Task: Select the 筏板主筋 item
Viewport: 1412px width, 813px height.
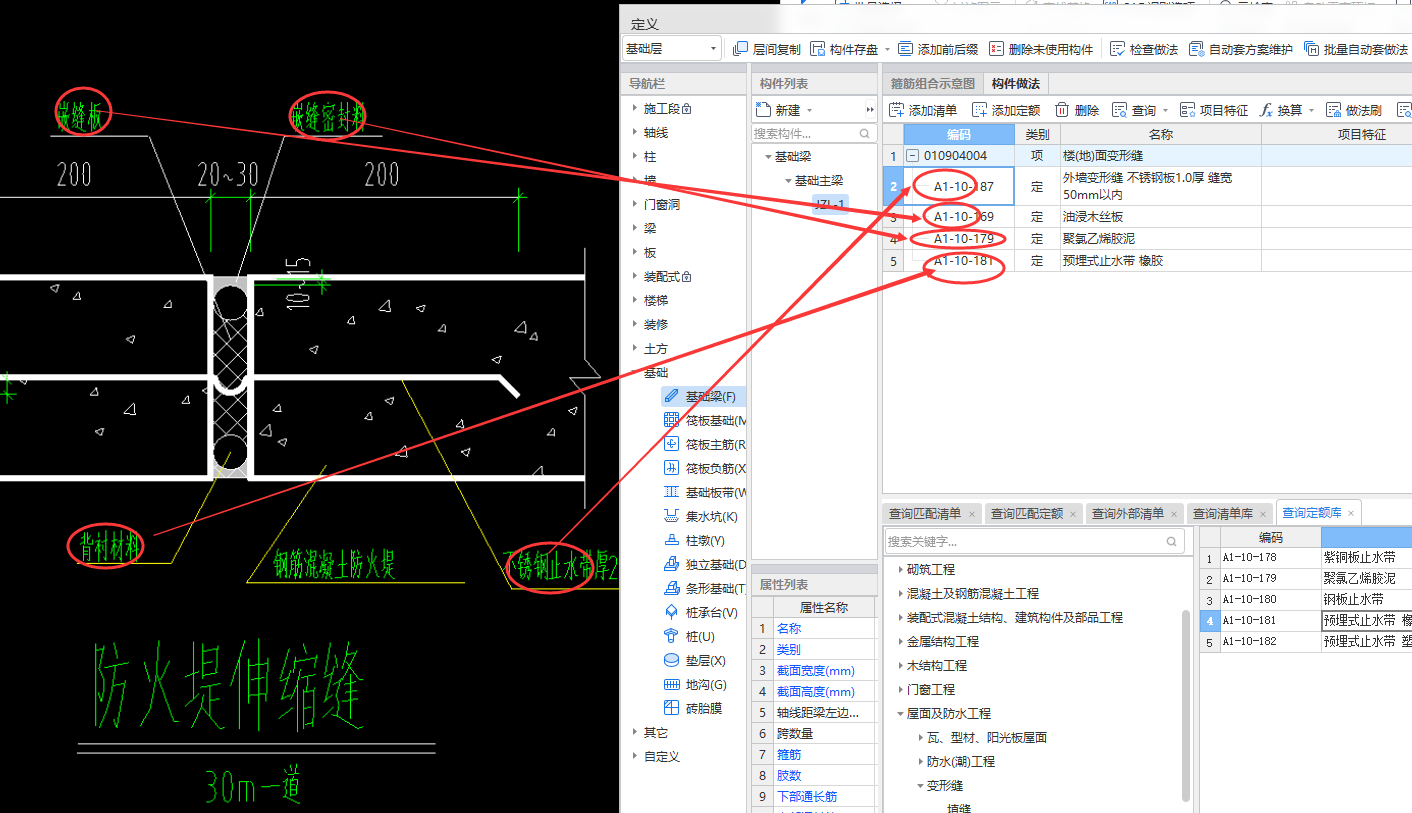Action: (704, 445)
